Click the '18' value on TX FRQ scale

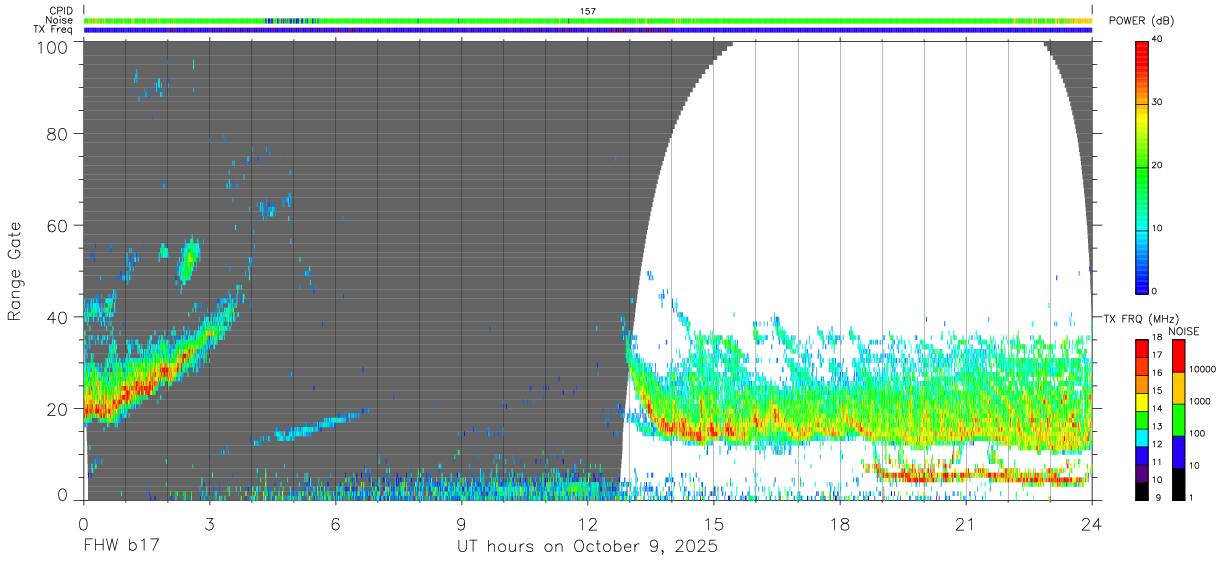pos(1158,339)
